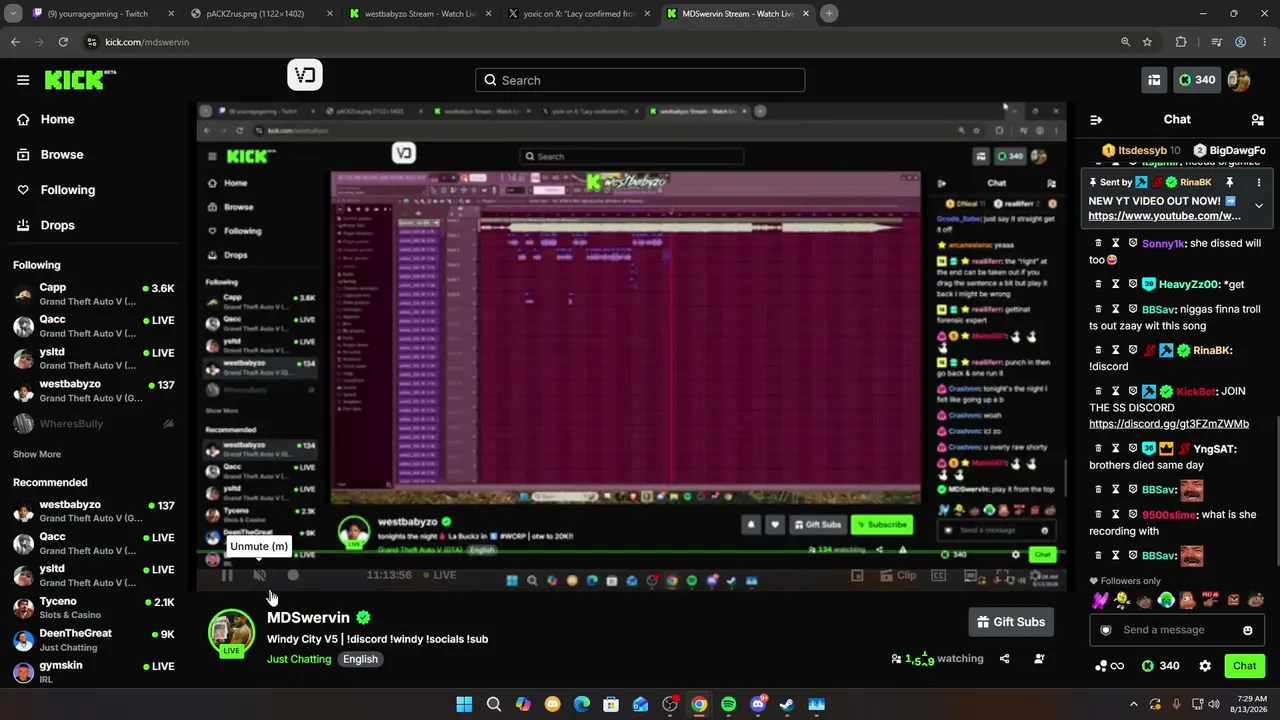
Task: Open Tyceno Slots & Casino channel
Action: pos(95,608)
